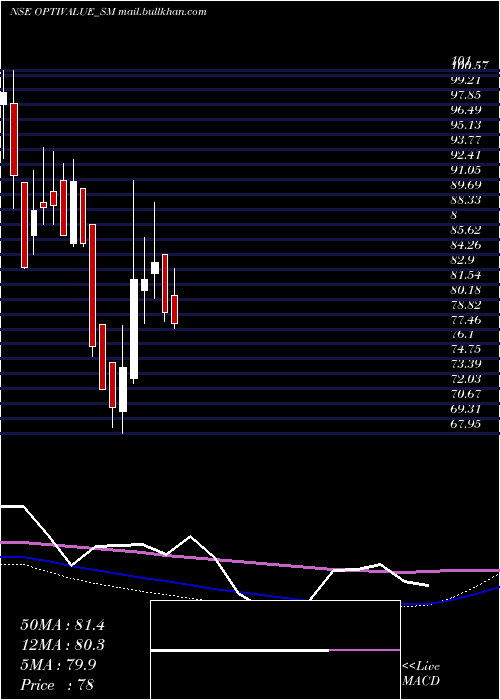The image size is (500, 700).
Task: Select the 78.82 price axis label
Action: tap(467, 305)
